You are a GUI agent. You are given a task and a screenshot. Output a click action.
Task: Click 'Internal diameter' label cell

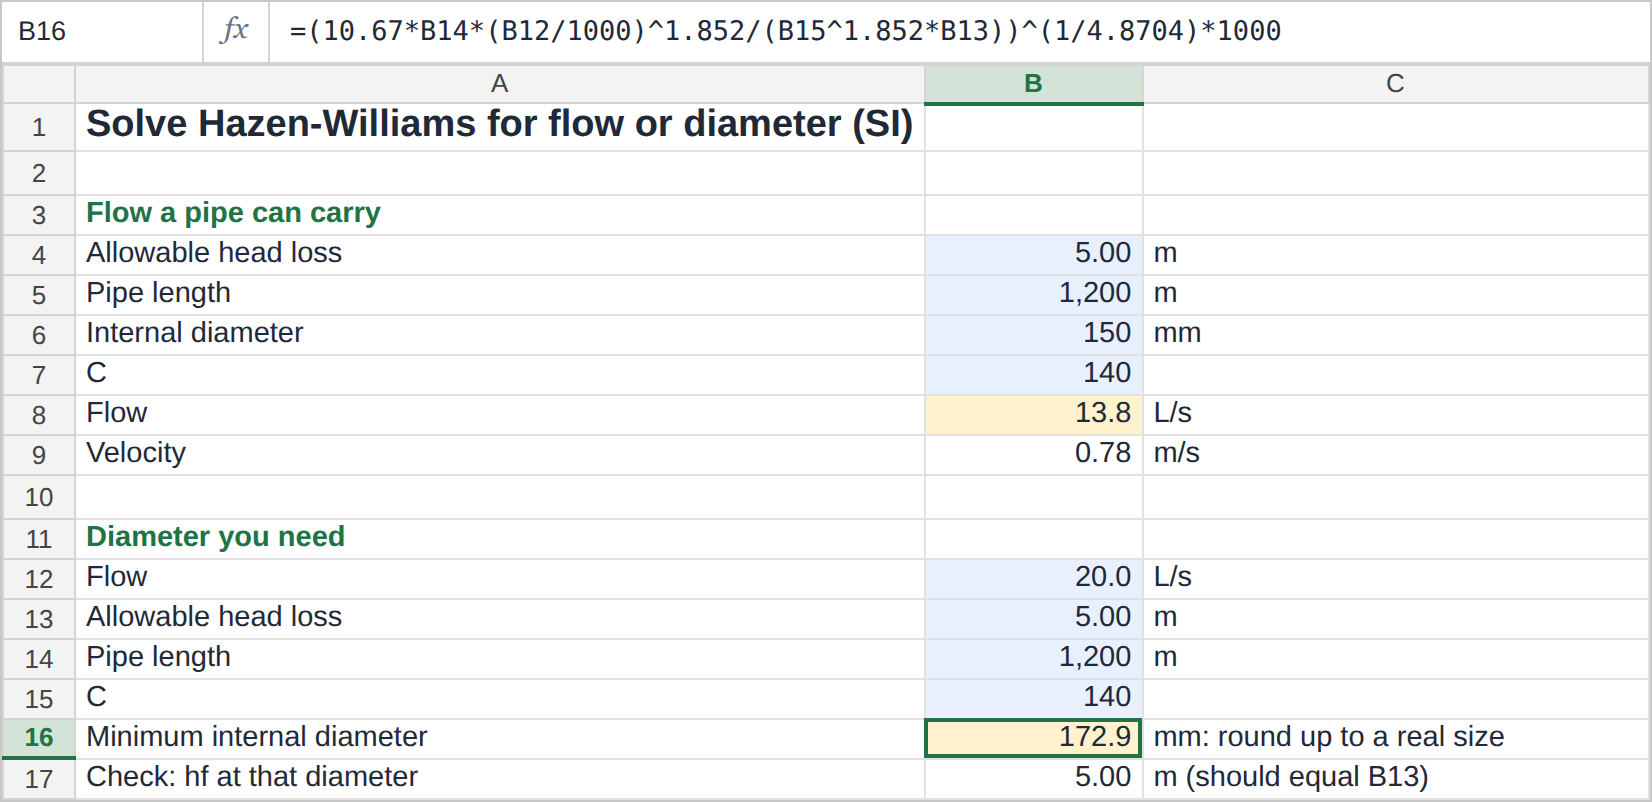tap(500, 335)
